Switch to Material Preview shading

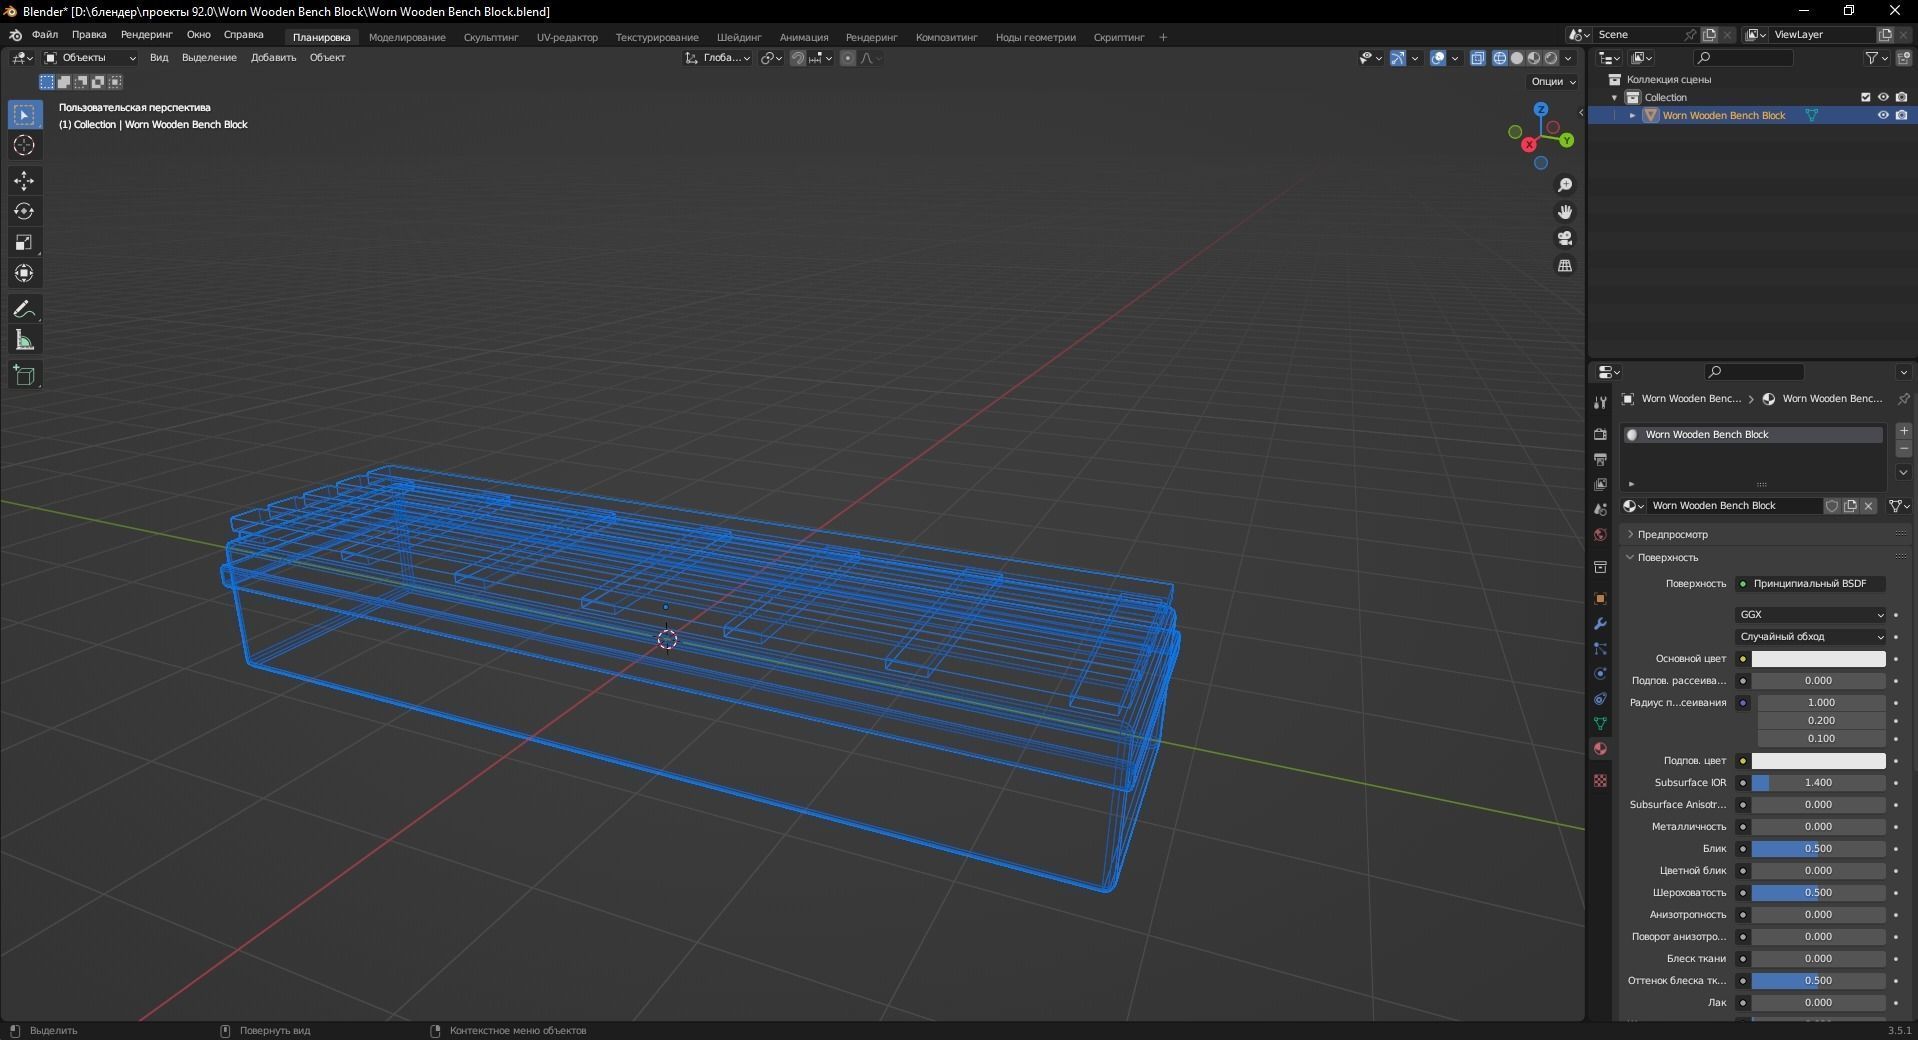1534,58
